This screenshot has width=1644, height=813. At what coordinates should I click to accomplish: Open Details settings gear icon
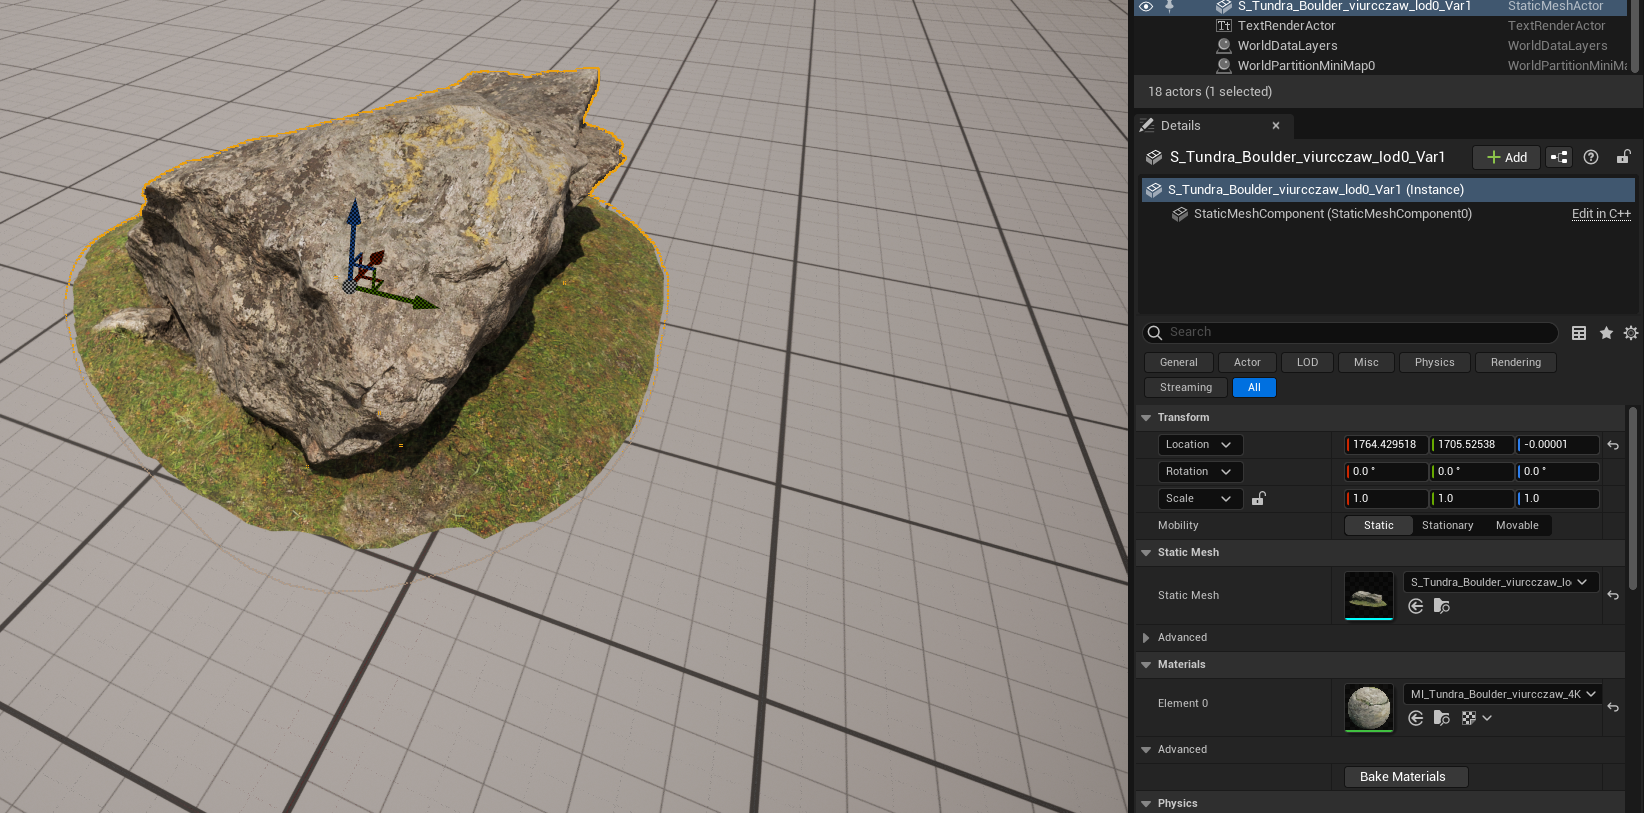pyautogui.click(x=1631, y=333)
